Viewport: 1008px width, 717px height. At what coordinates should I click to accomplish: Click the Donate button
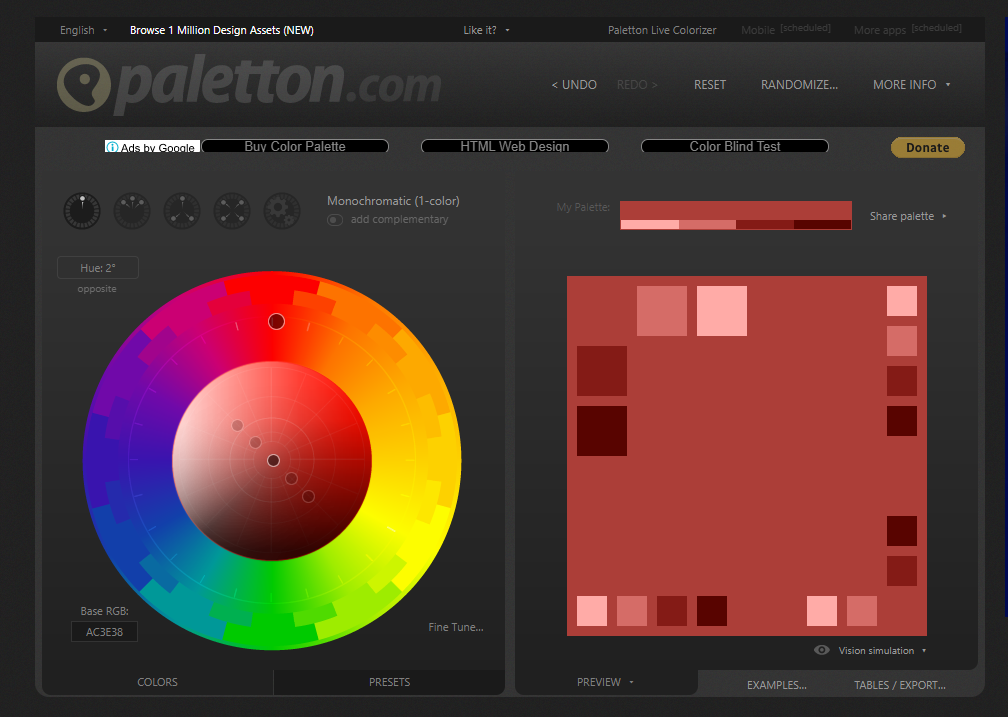click(928, 147)
